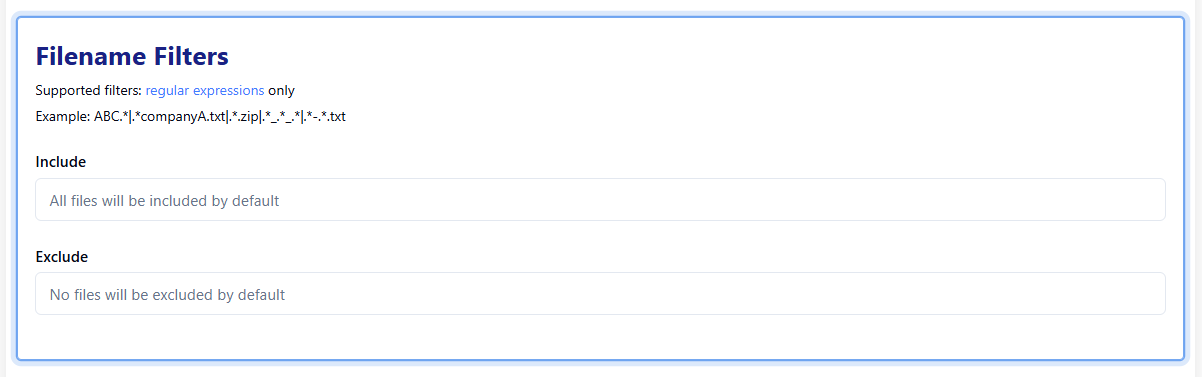Screen dimensions: 1202x377
Task: Click the 'Supported filters:' text
Action: click(88, 90)
